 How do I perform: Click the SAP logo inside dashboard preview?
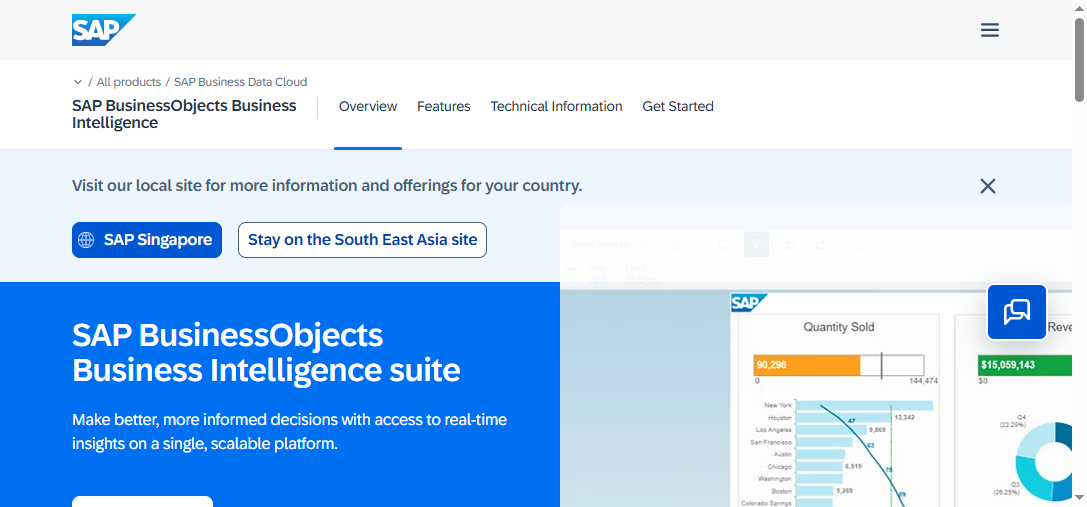point(747,304)
